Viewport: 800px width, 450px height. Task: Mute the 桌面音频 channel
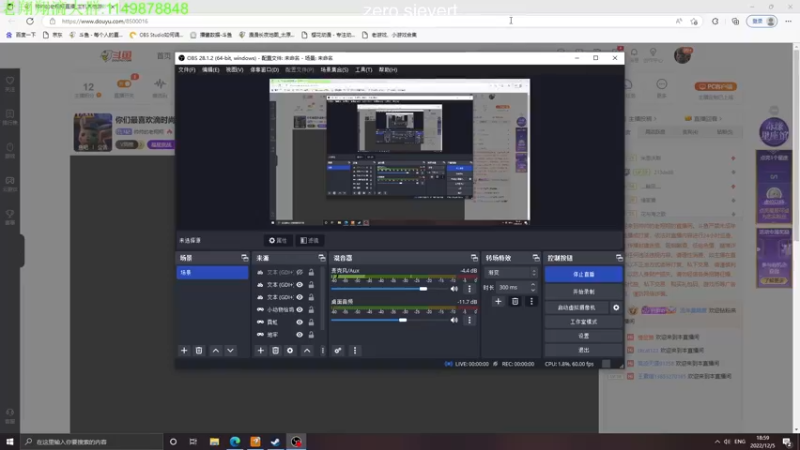pos(454,320)
